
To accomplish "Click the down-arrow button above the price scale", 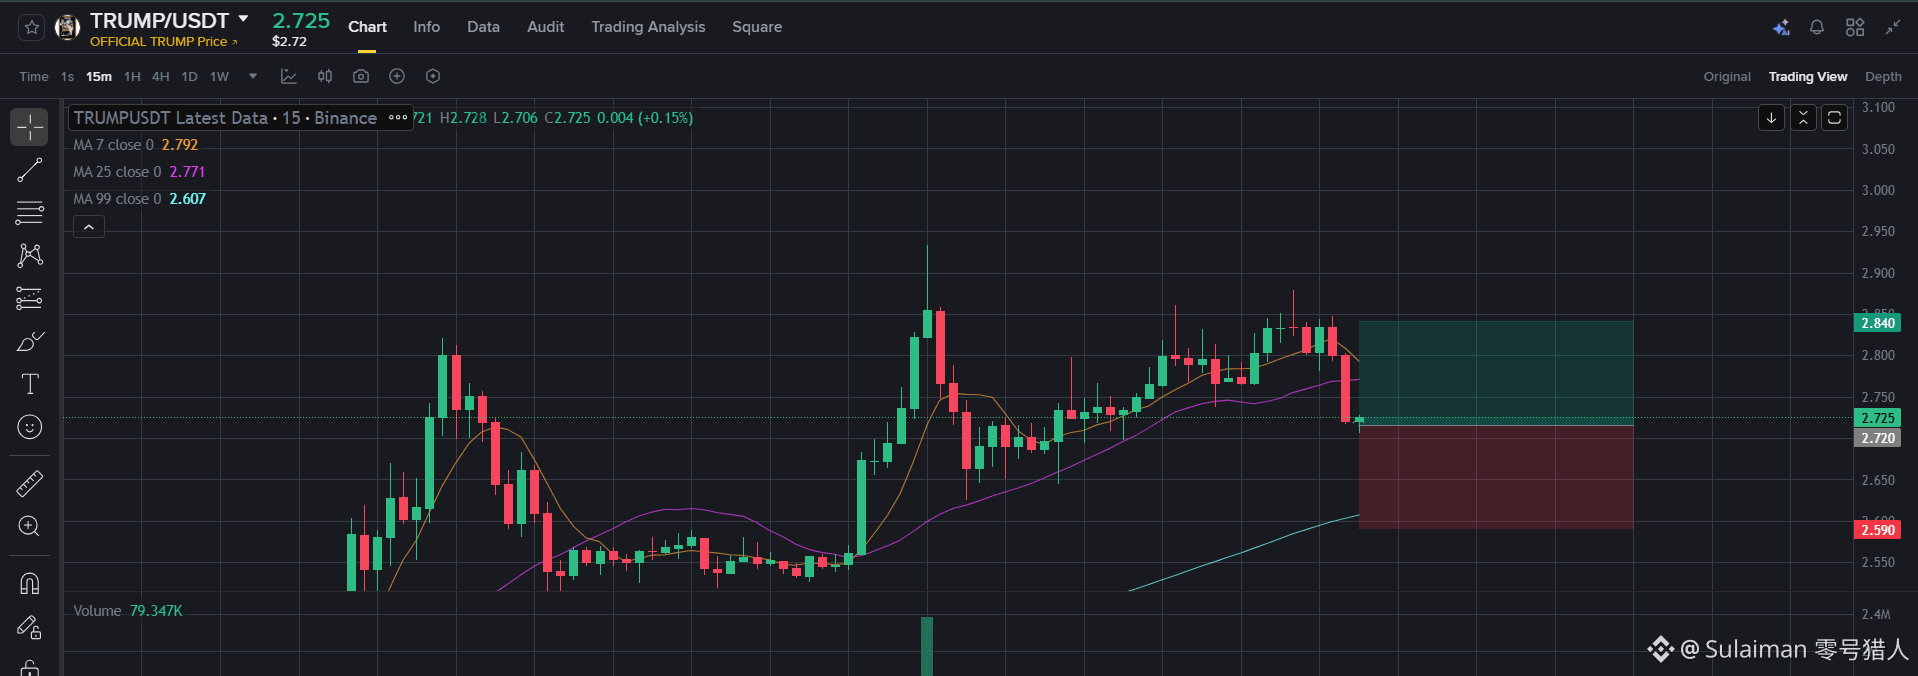I will (x=1771, y=118).
